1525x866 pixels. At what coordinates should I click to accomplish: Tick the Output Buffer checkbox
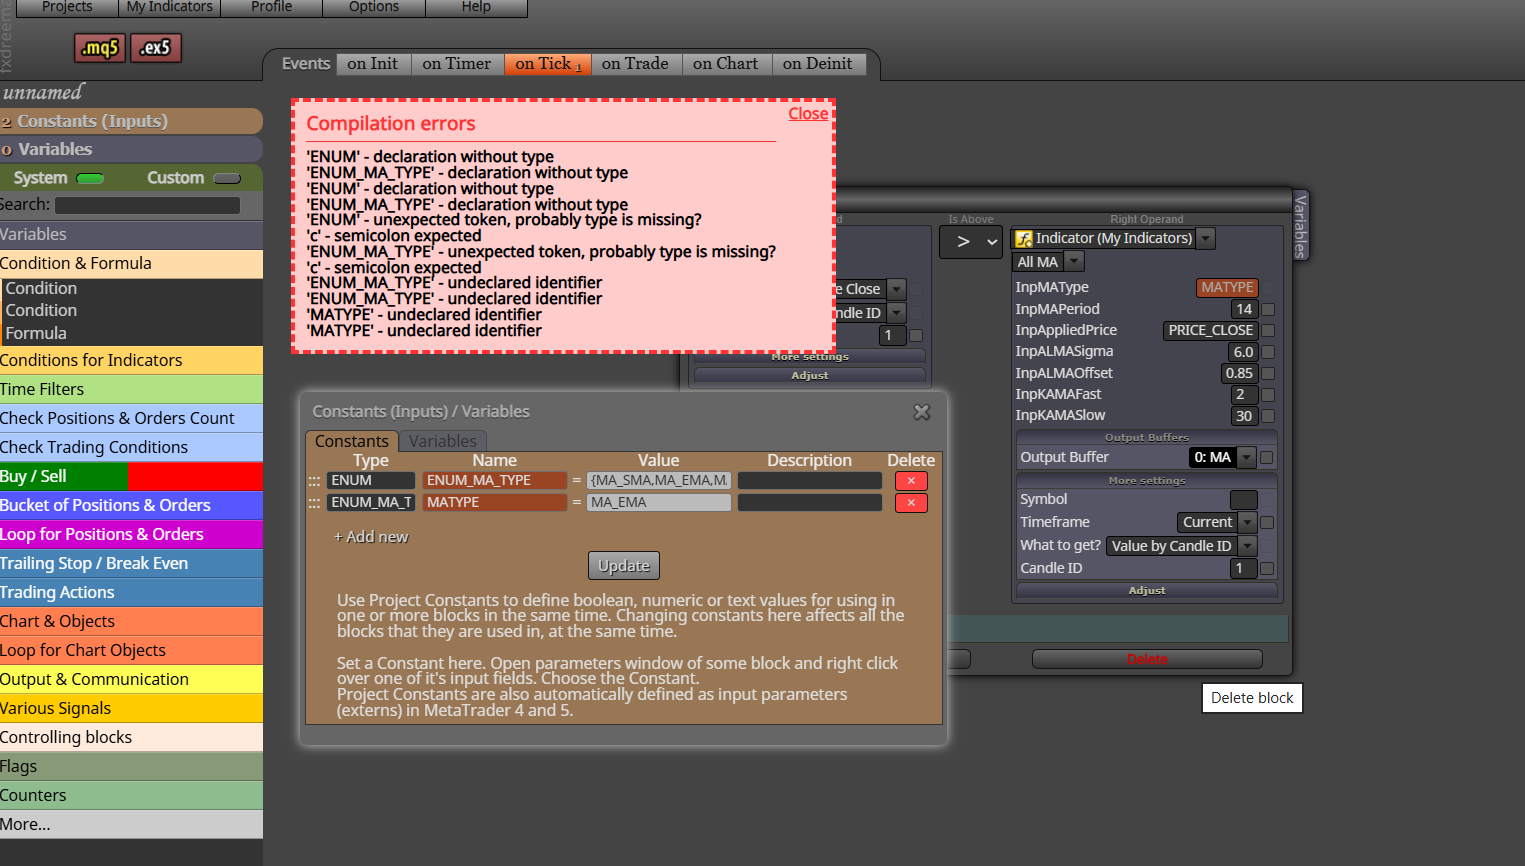coord(1267,458)
